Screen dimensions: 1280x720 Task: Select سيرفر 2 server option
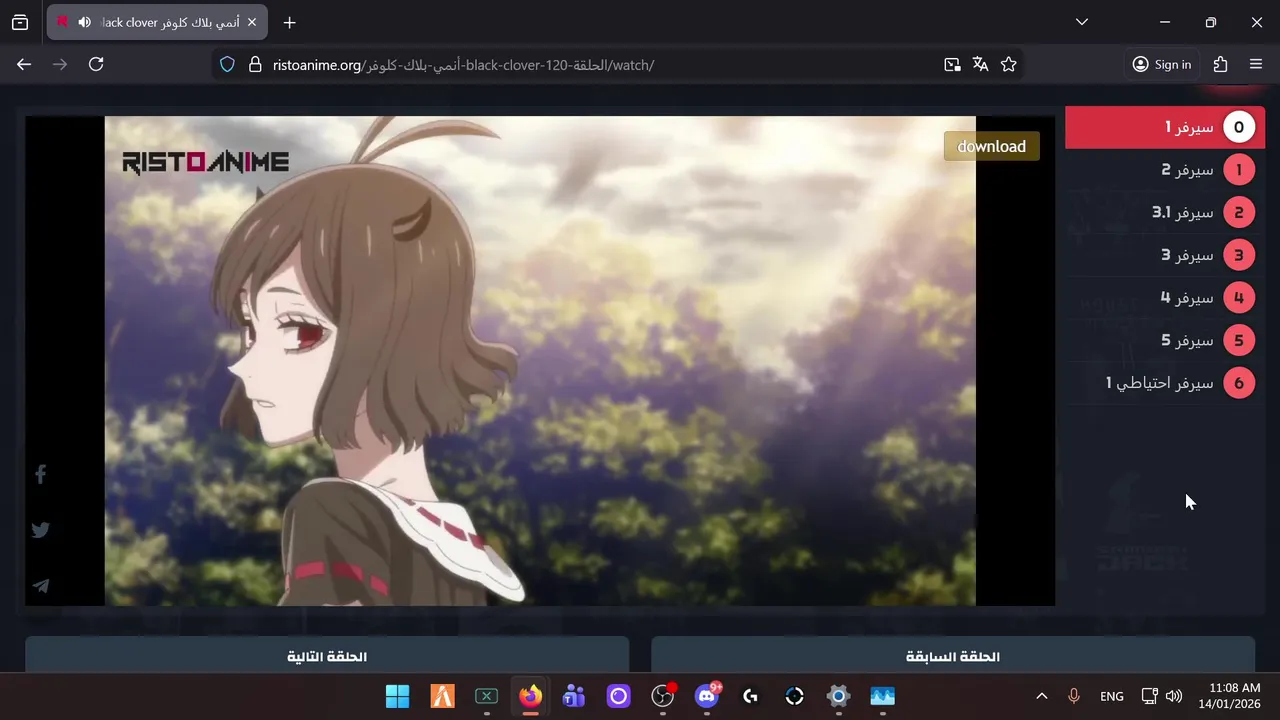1165,170
